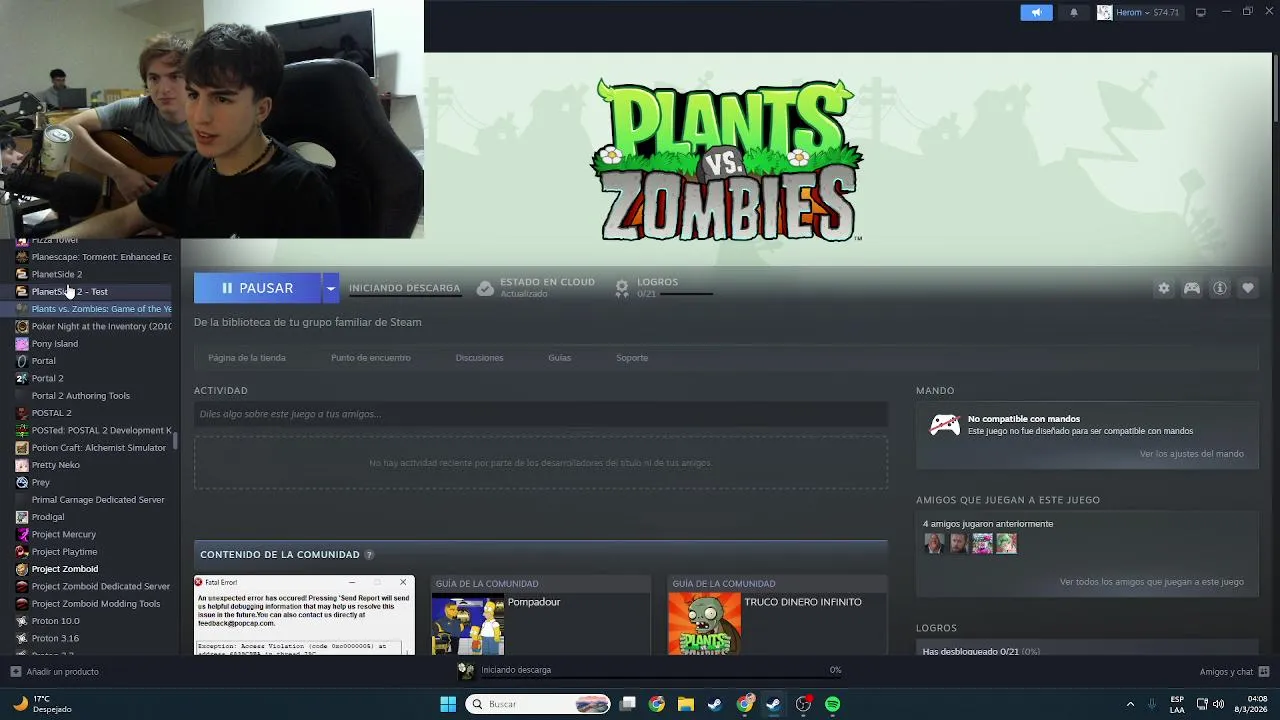Switch to Big Picture mode icon

click(1201, 12)
